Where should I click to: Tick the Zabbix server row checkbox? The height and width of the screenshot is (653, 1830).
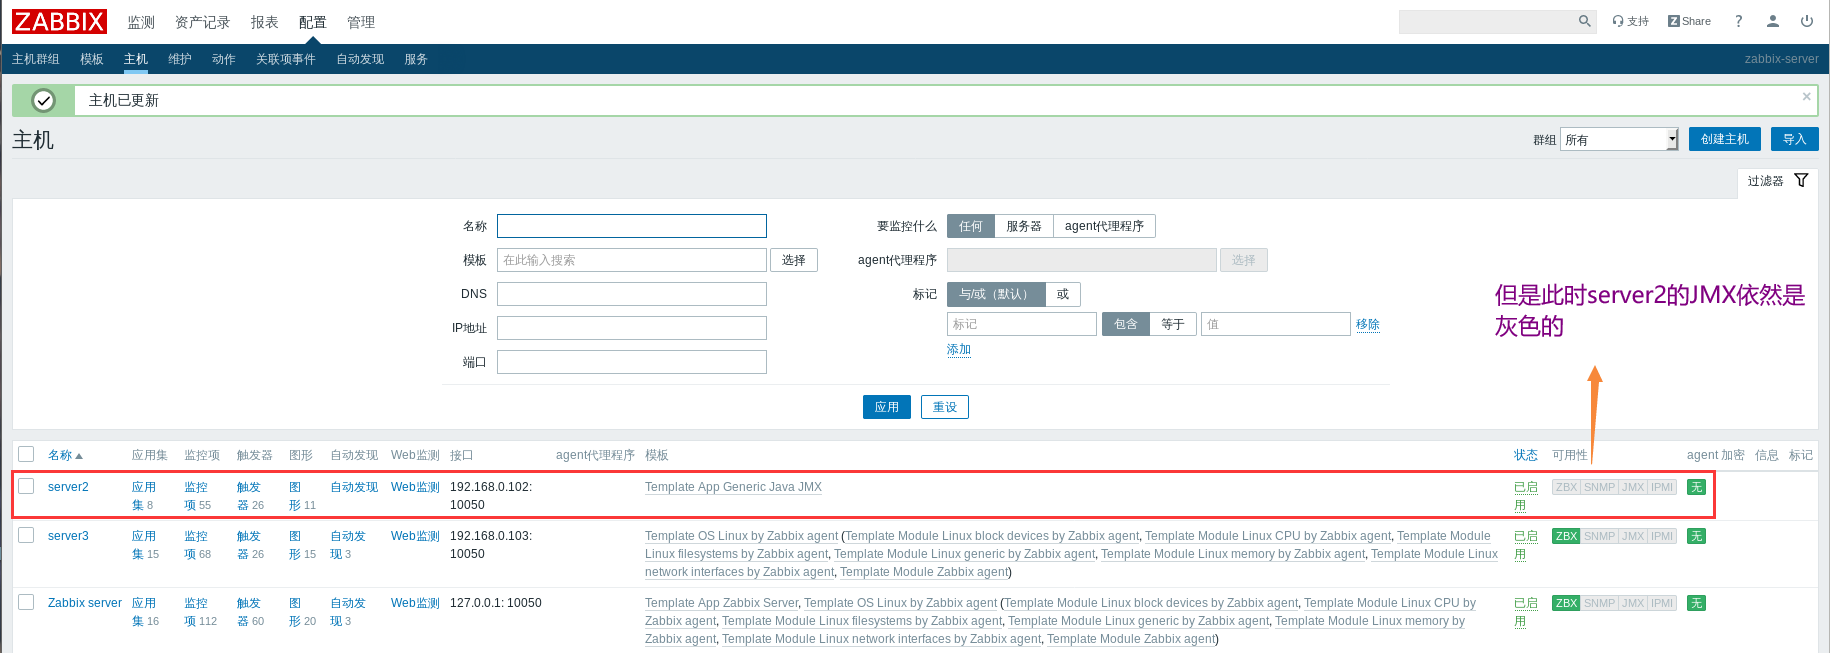click(x=26, y=602)
